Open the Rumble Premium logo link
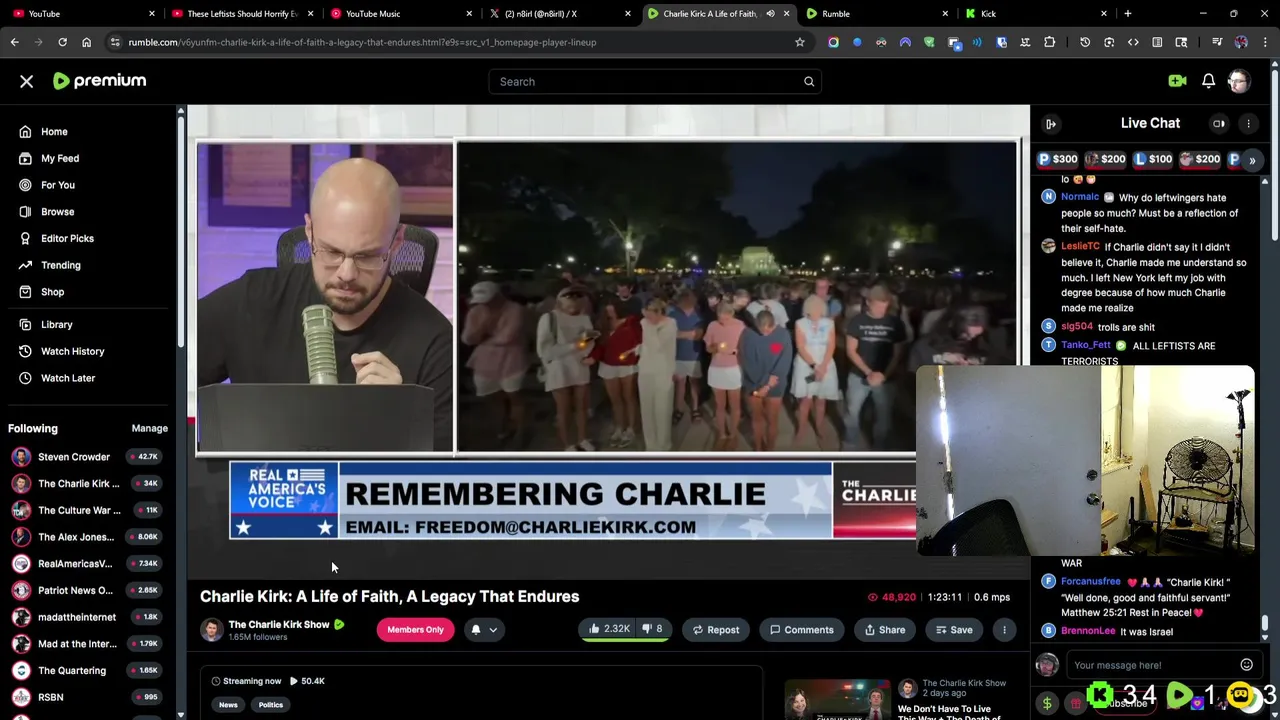This screenshot has width=1280, height=720. [99, 81]
